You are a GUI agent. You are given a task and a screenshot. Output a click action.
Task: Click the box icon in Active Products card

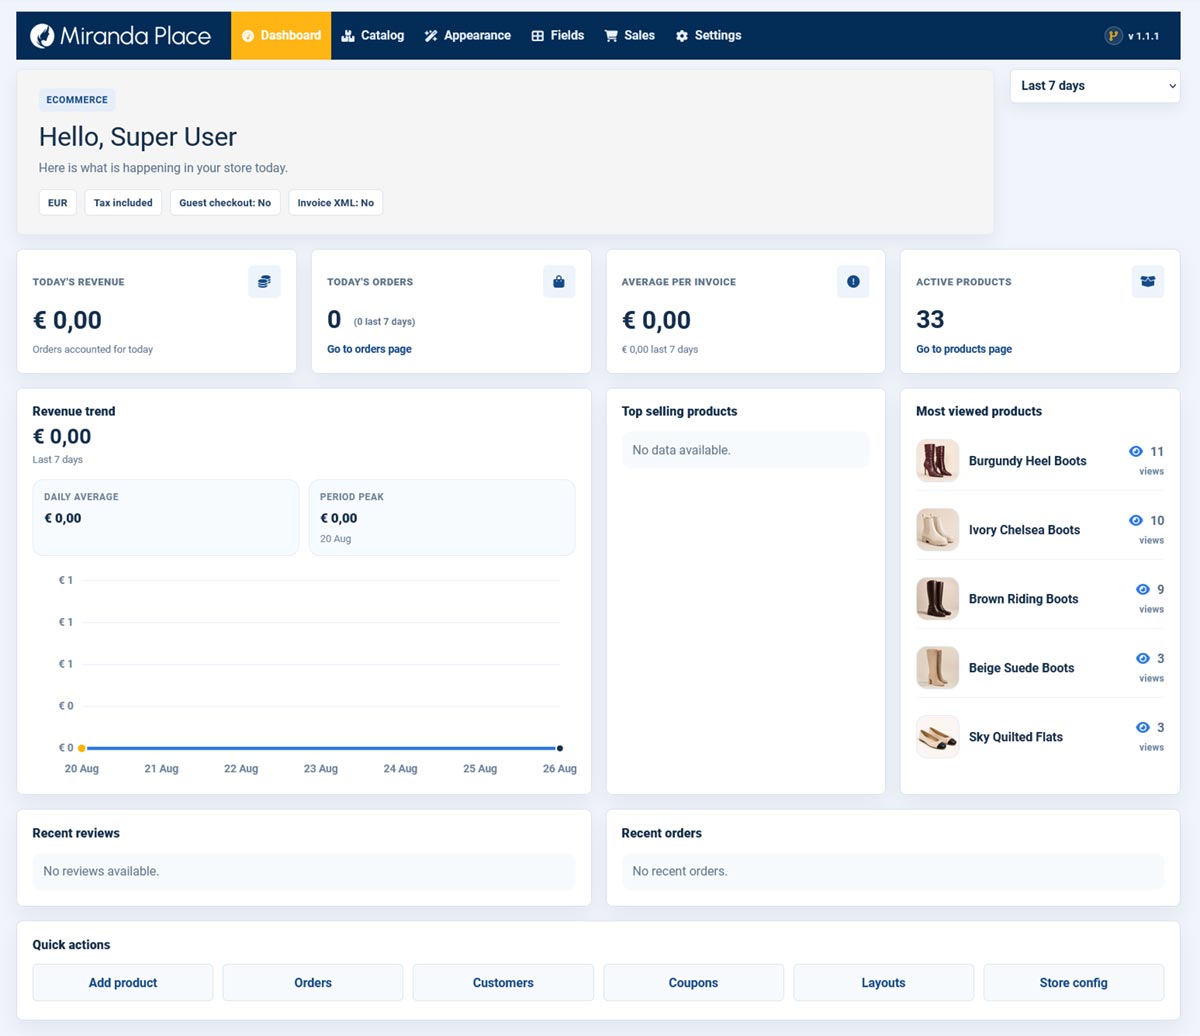point(1148,282)
